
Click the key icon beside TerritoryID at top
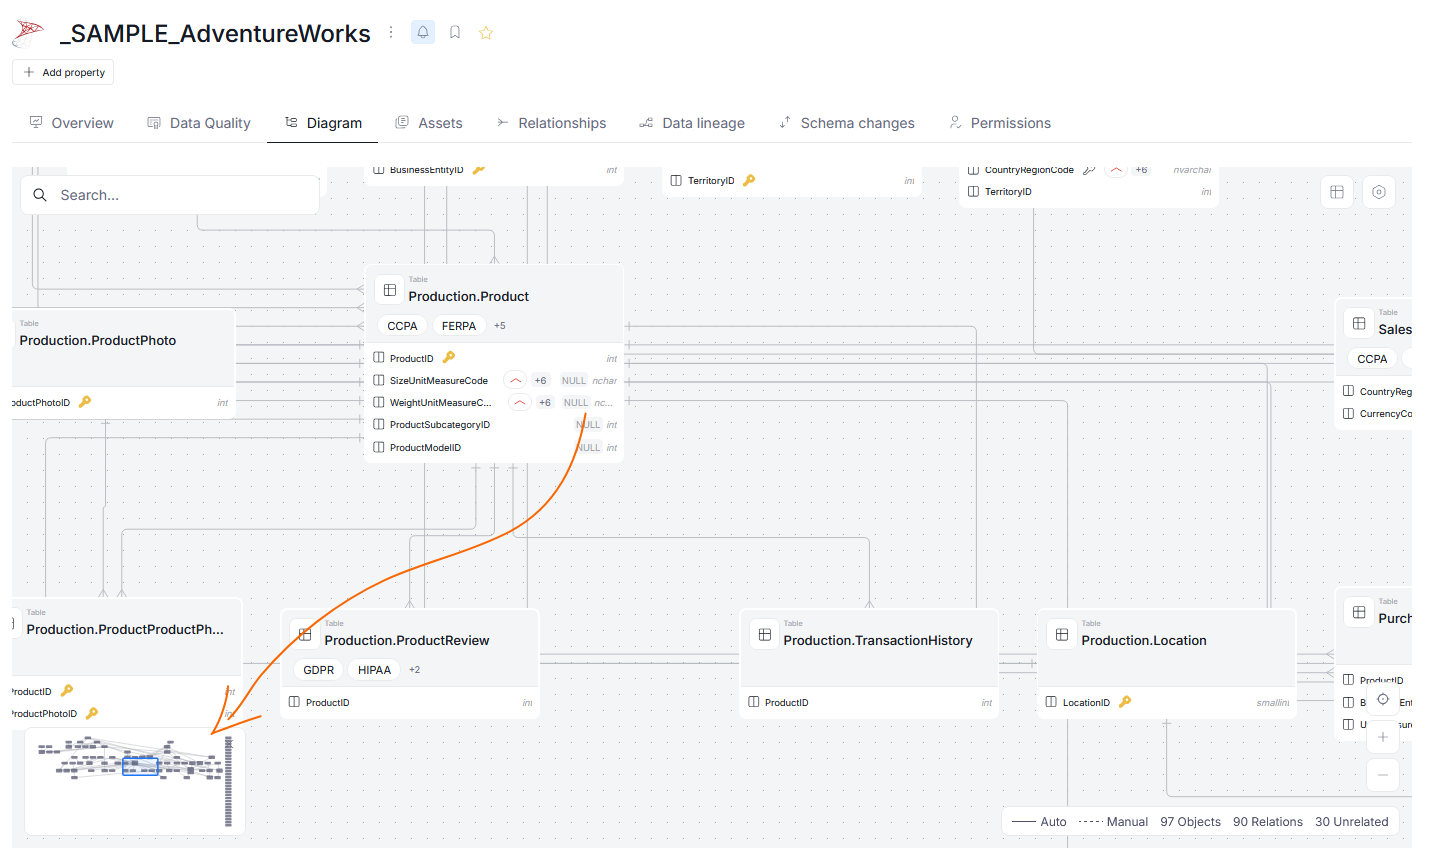pyautogui.click(x=749, y=180)
